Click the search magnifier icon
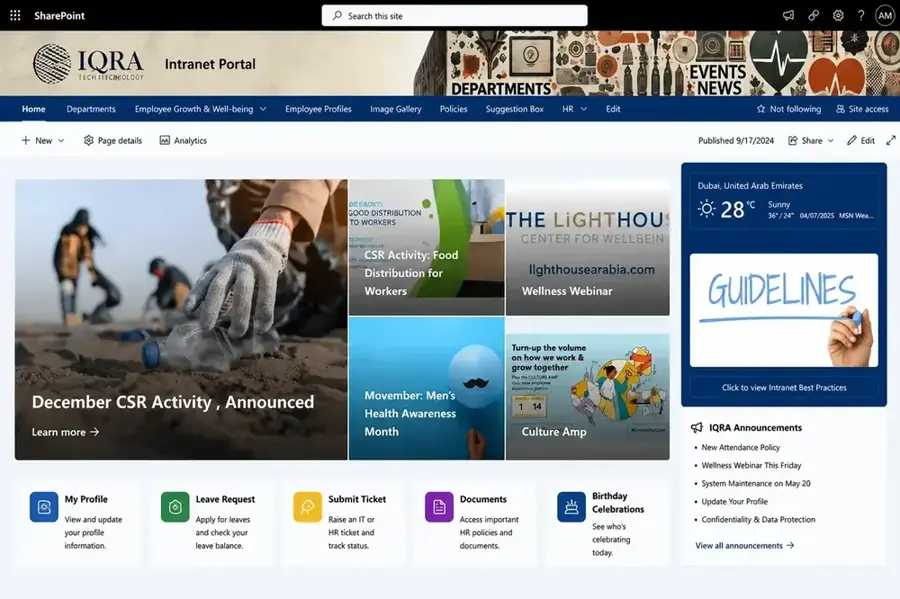 [337, 15]
